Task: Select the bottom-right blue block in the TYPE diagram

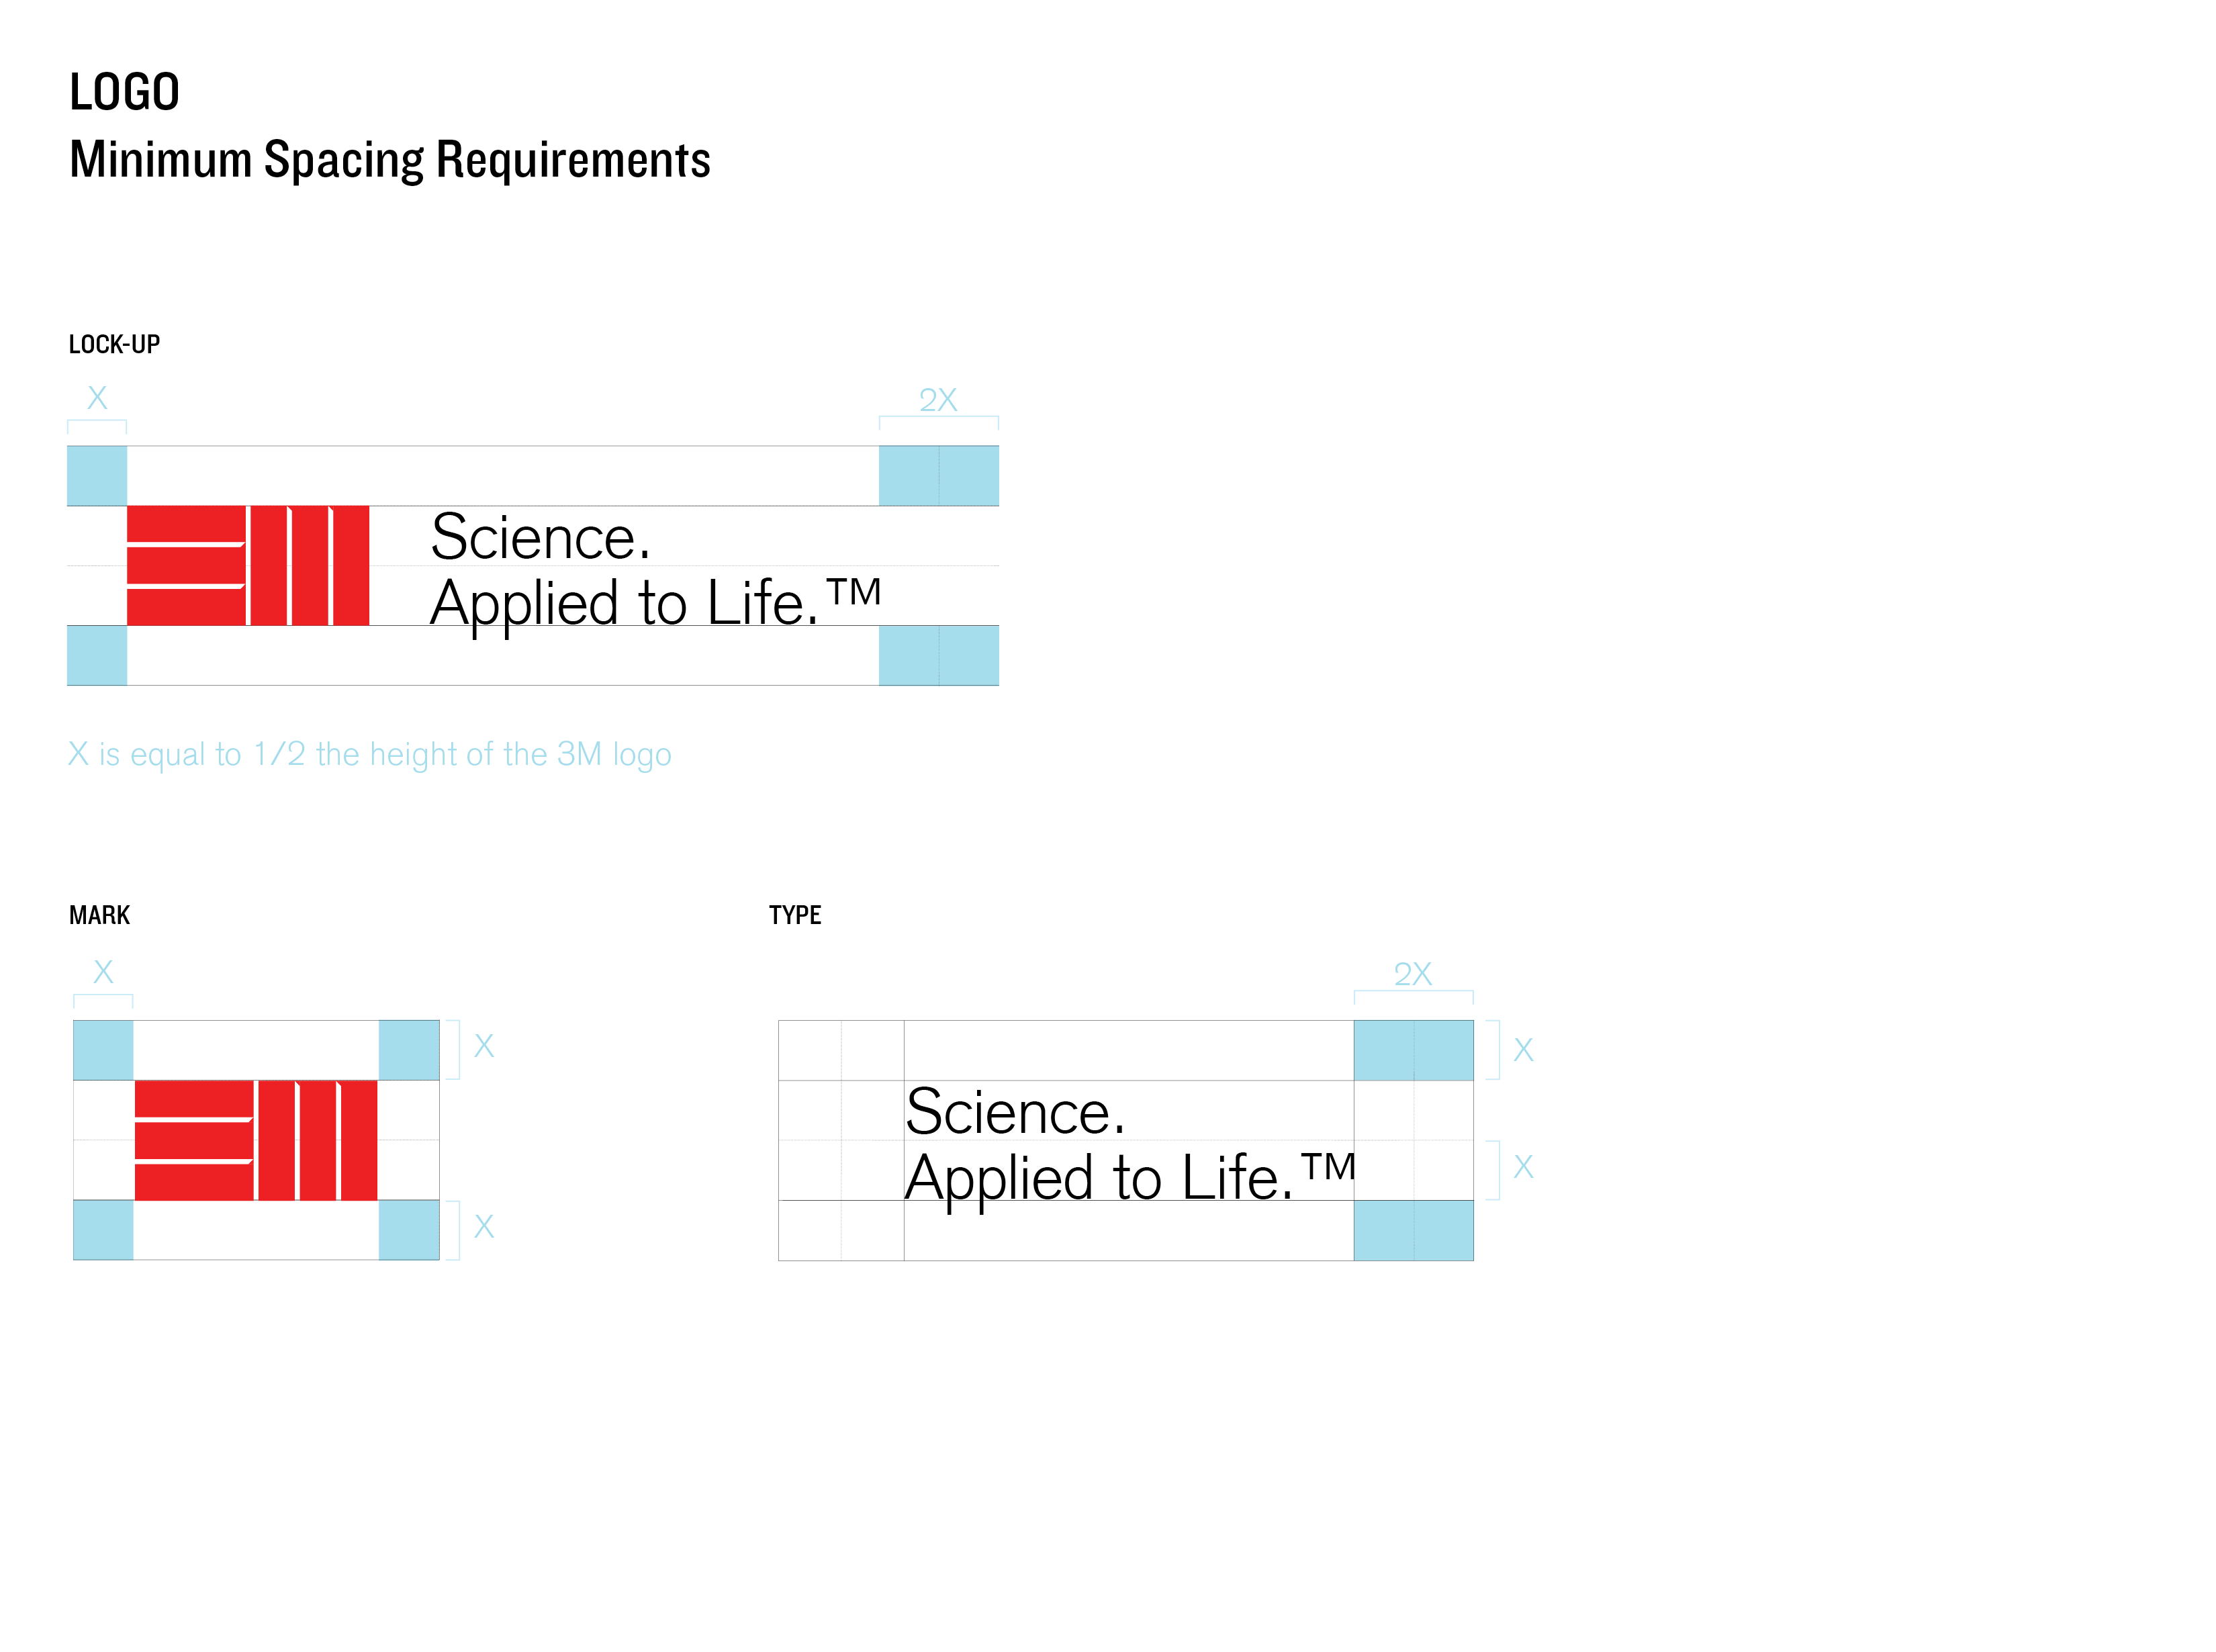Action: [x=1413, y=1230]
